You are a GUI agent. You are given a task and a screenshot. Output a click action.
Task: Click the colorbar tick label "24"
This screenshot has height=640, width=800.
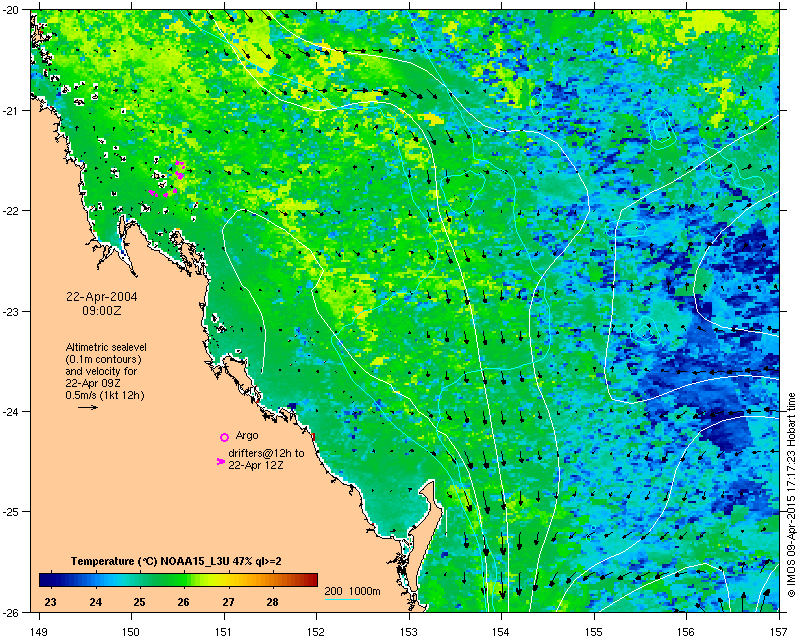click(x=95, y=602)
